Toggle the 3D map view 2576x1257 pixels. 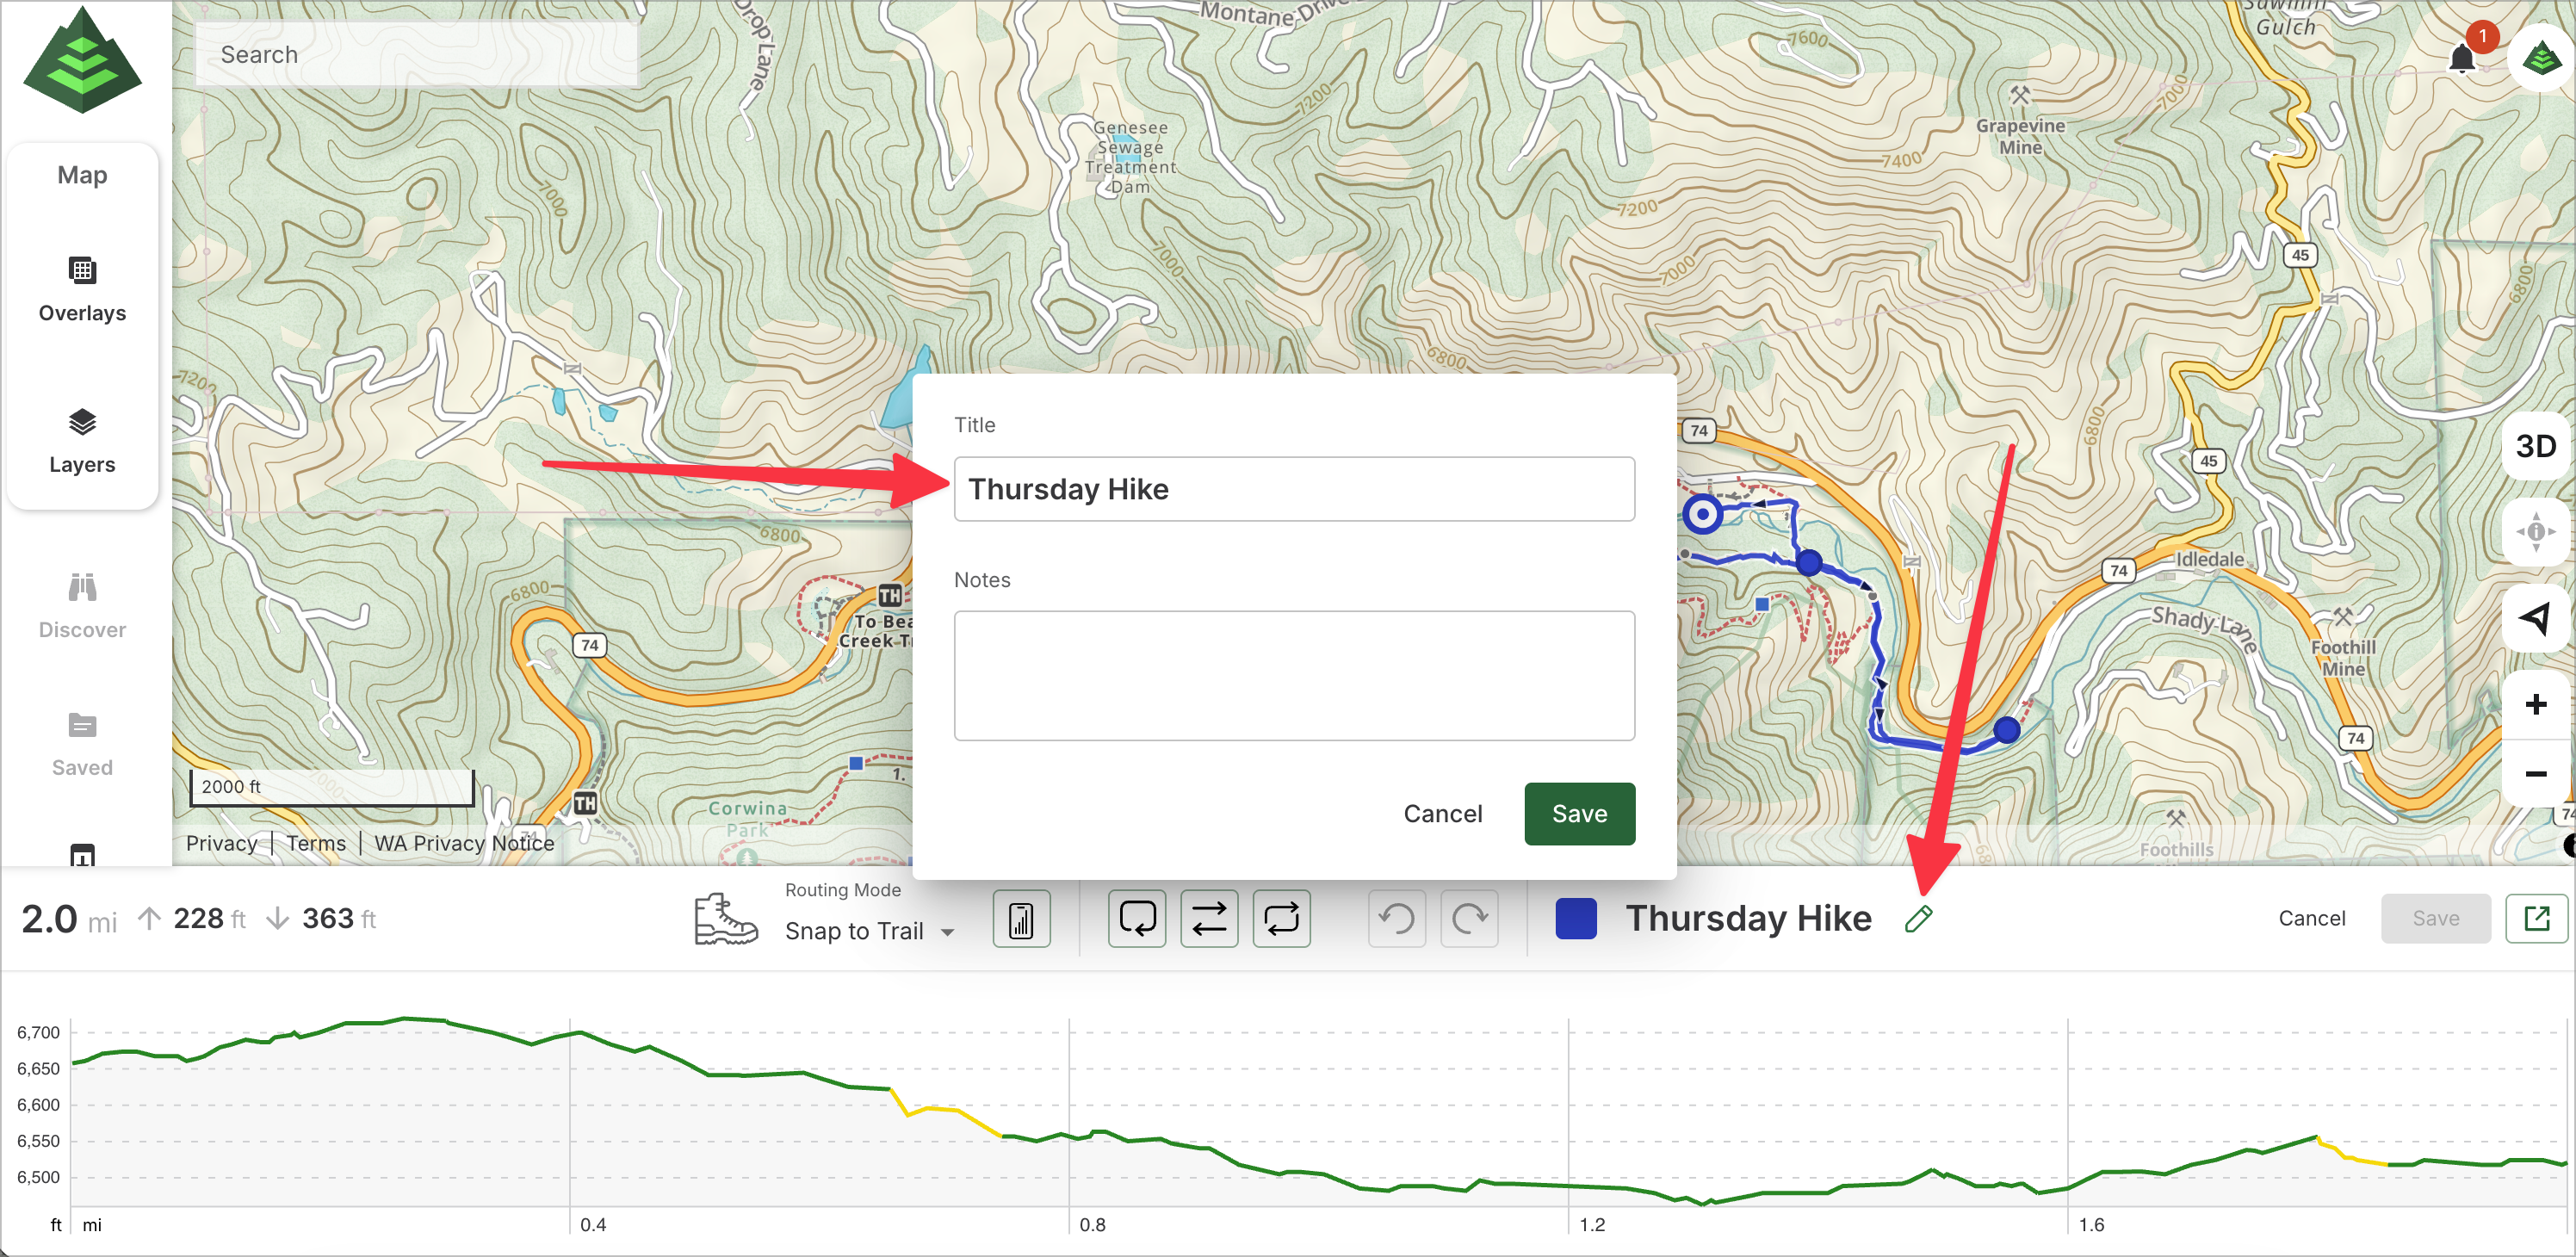[2535, 446]
